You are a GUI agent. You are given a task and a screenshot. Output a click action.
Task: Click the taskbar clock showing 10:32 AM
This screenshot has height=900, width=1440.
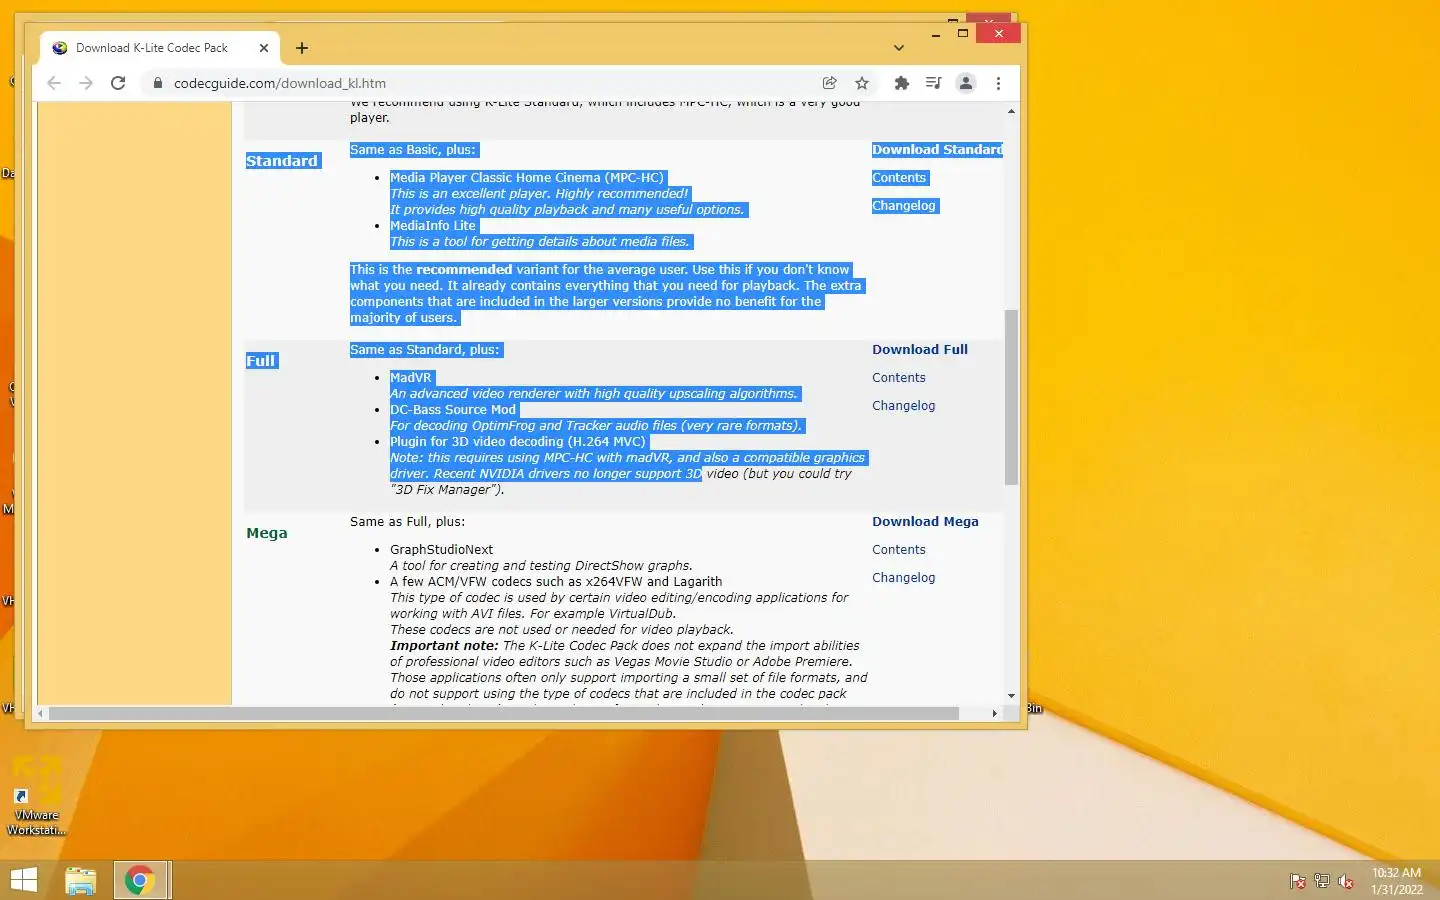[1396, 881]
